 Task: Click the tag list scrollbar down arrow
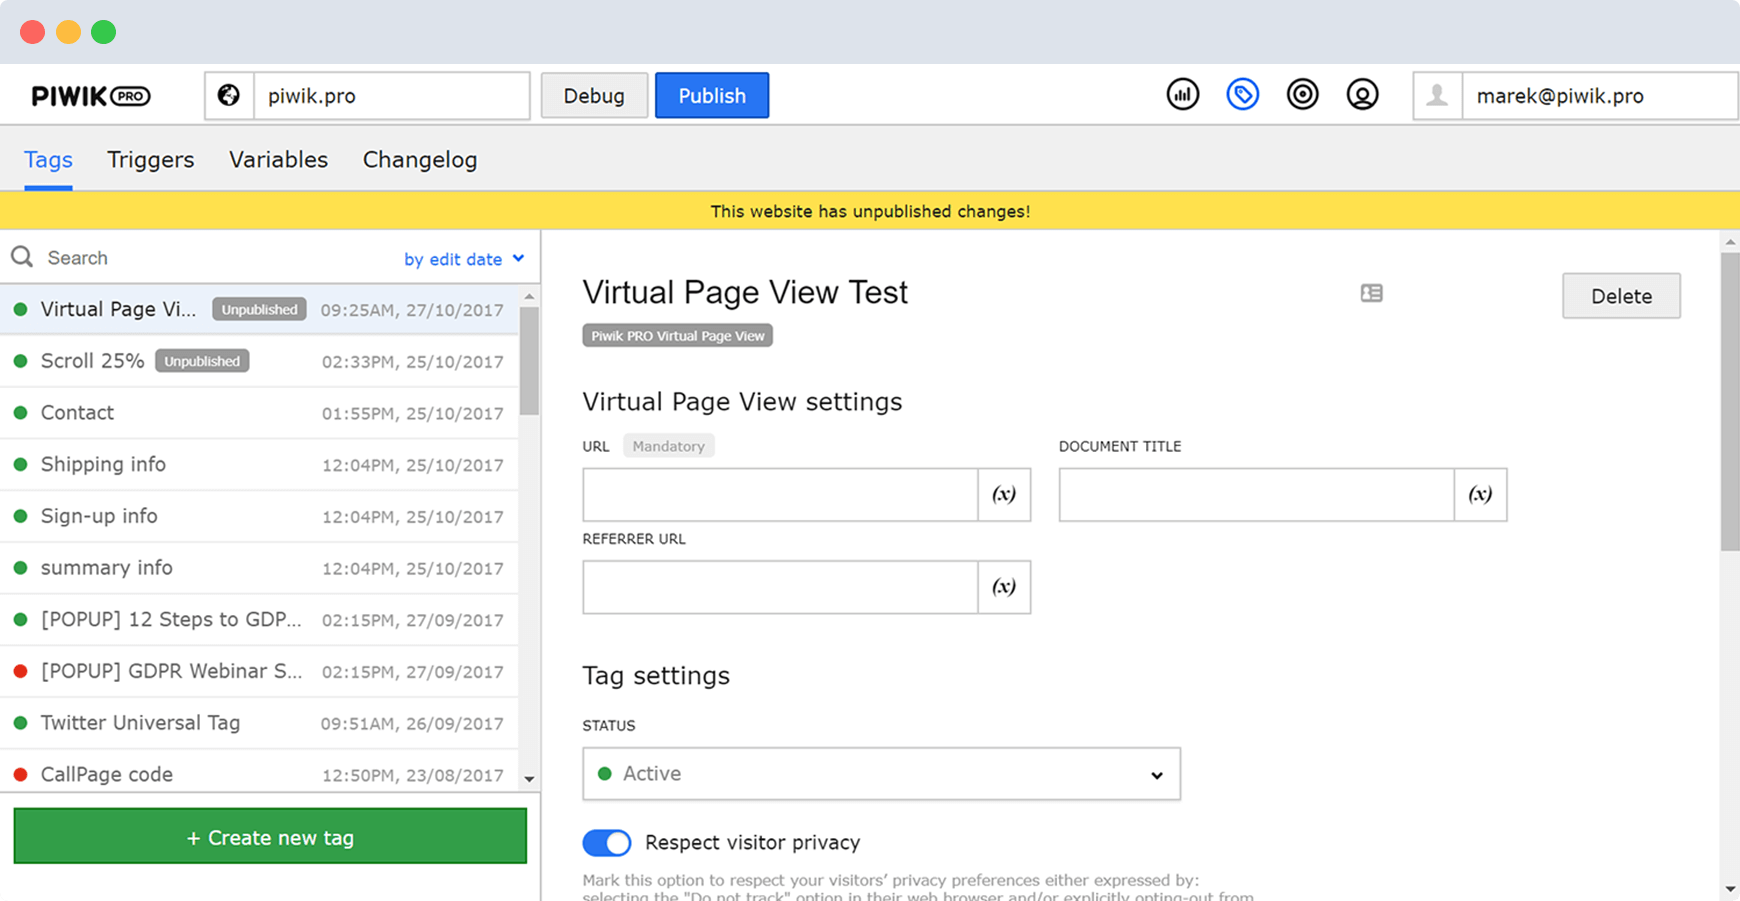529,779
